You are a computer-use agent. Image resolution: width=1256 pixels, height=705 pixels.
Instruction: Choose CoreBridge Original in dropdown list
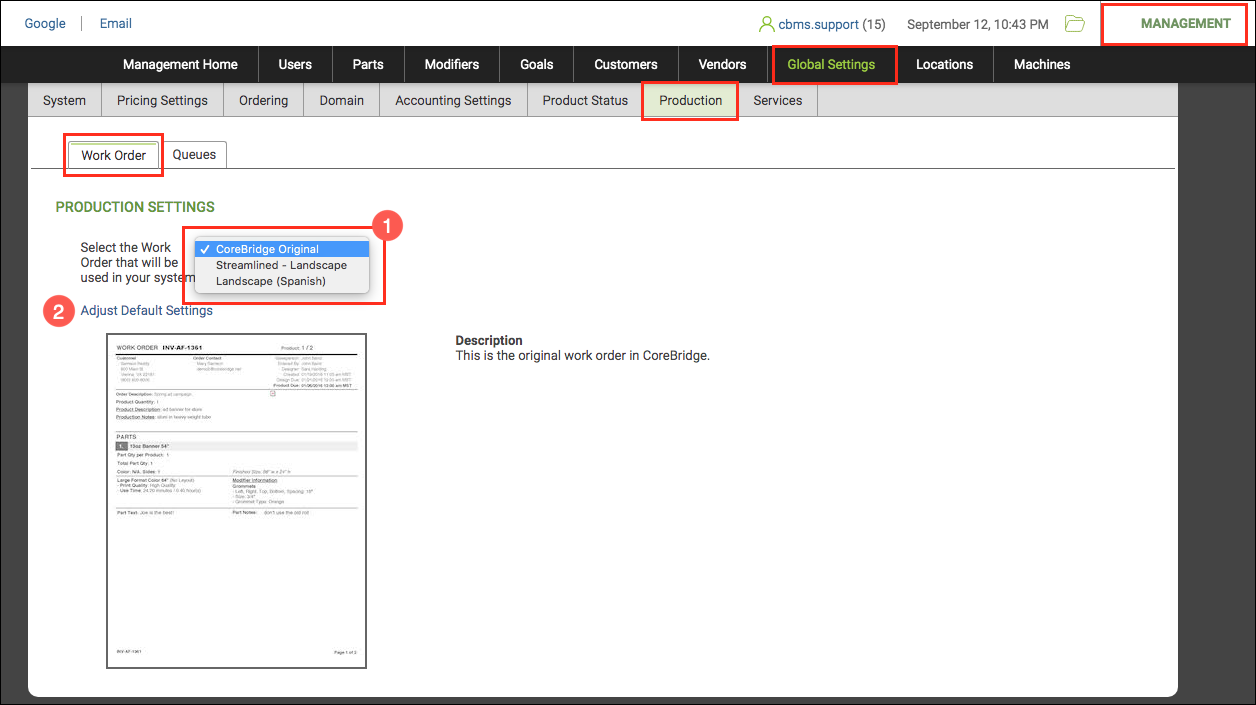click(283, 249)
